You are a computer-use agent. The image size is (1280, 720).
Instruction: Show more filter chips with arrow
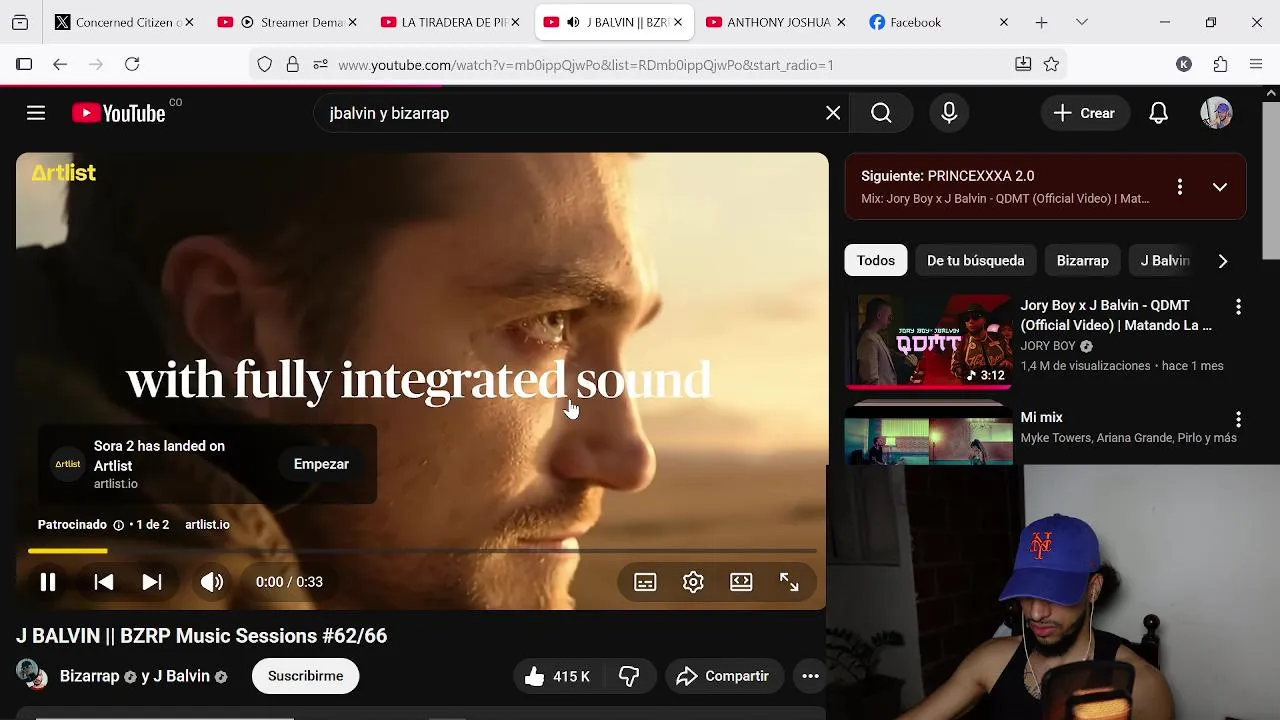tap(1222, 261)
